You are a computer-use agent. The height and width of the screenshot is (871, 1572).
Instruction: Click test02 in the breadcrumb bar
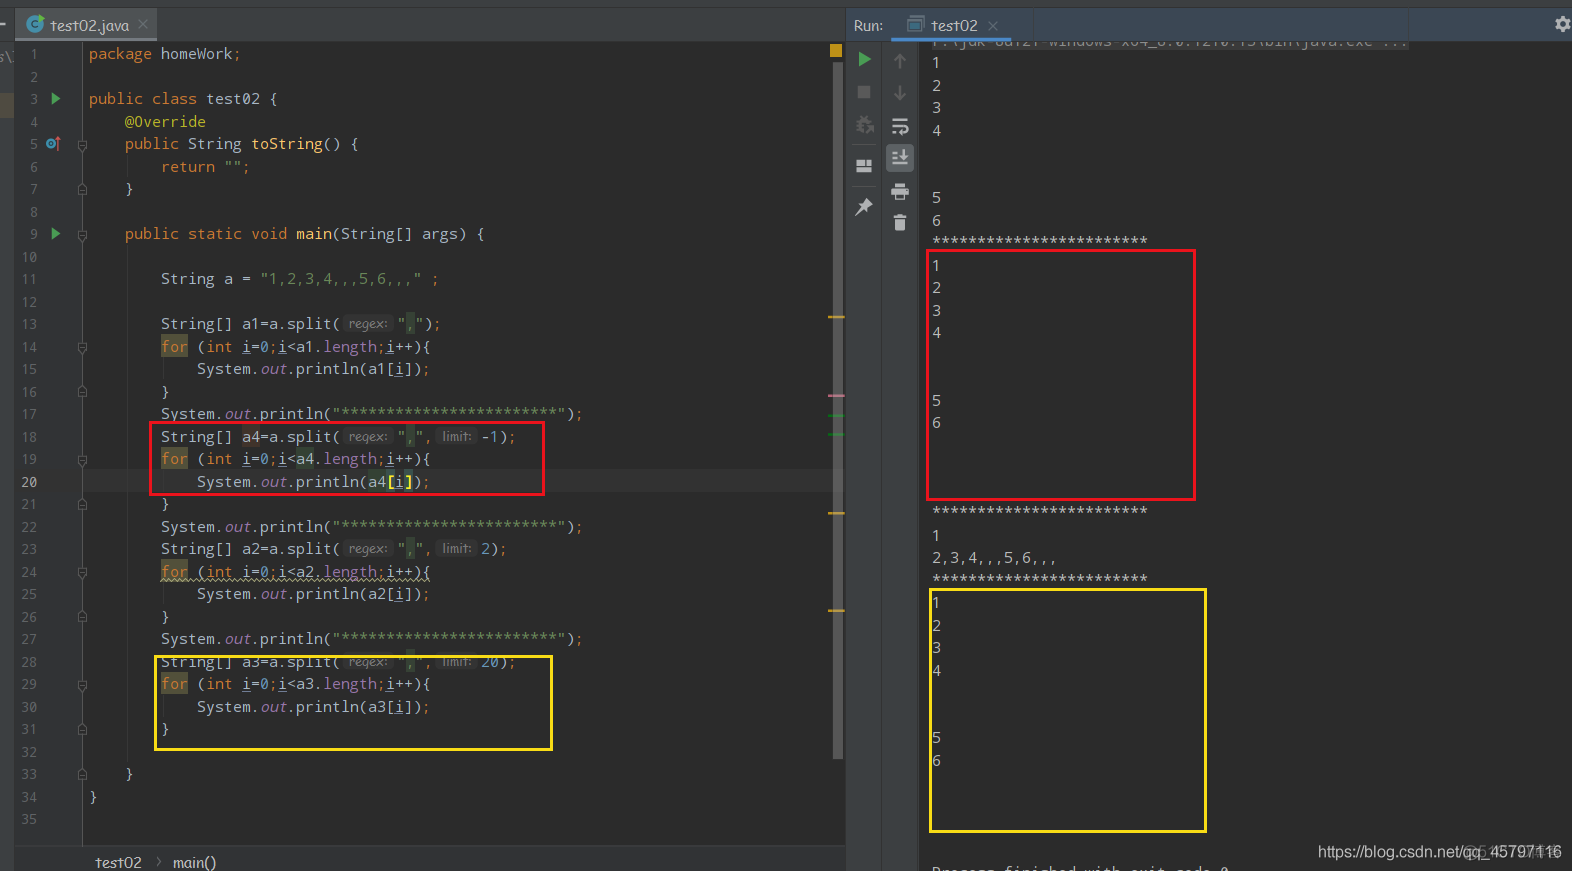[x=118, y=862]
